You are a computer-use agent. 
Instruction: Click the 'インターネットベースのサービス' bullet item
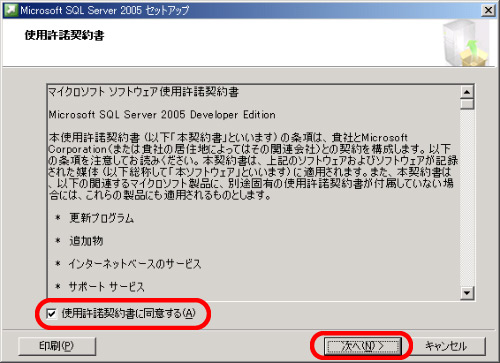tap(135, 264)
